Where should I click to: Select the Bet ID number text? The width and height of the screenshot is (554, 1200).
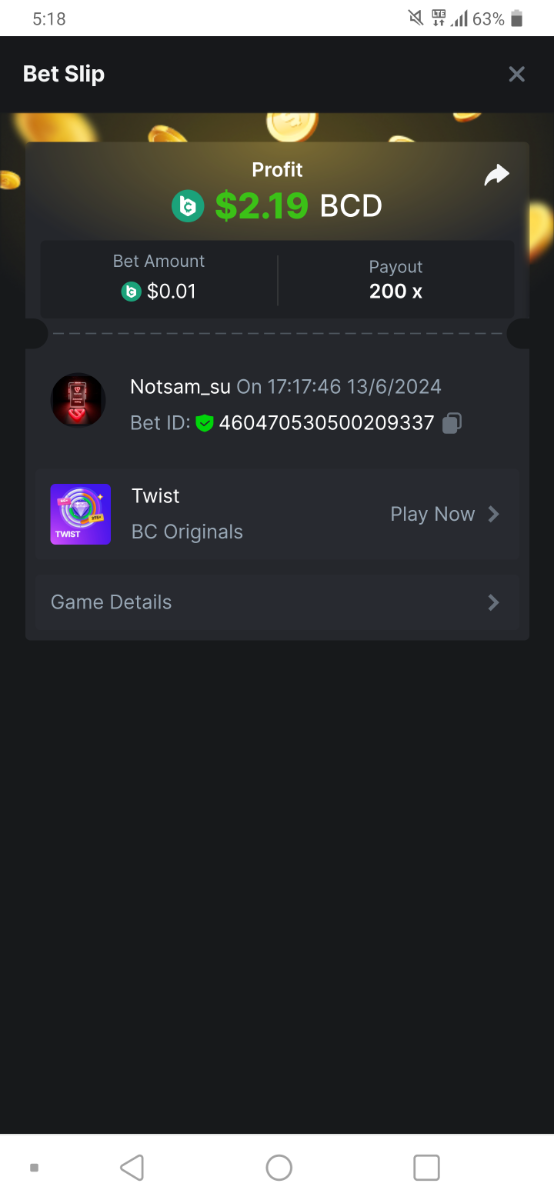[326, 423]
